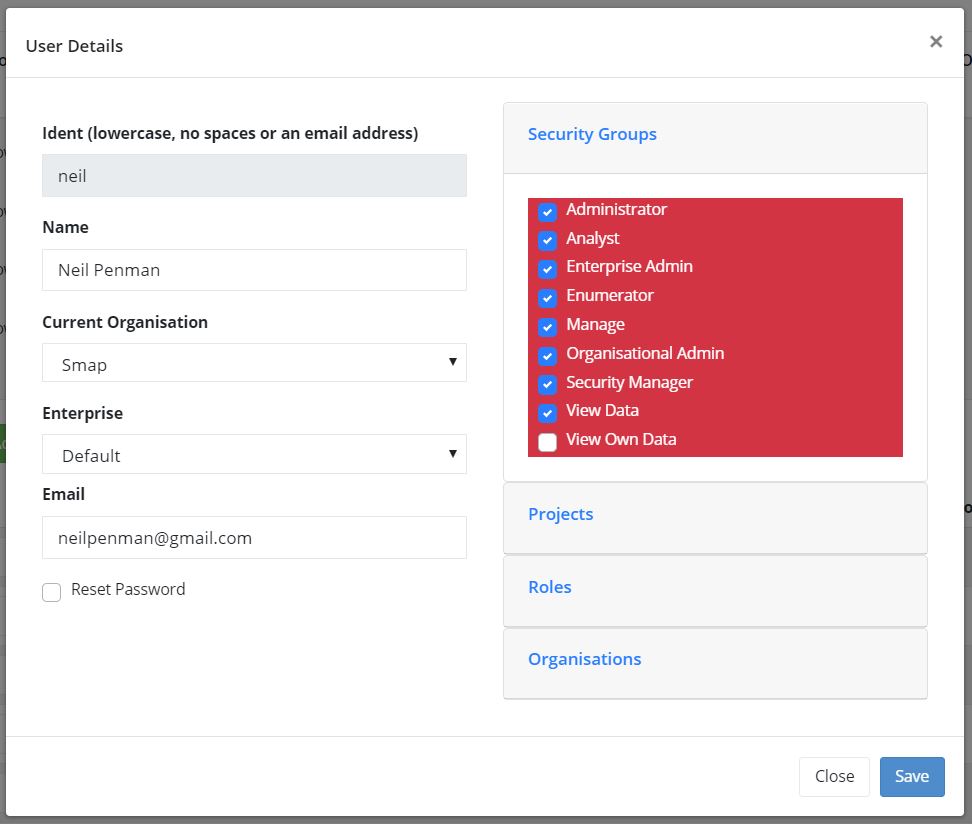Disable the View Data checkbox
972x824 pixels.
pyautogui.click(x=547, y=413)
